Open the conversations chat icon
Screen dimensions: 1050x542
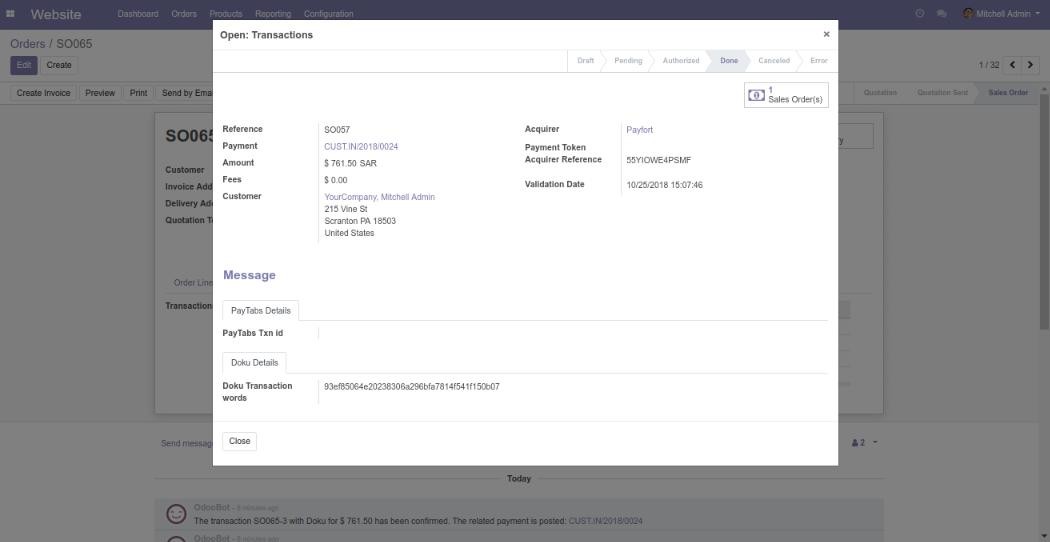(942, 13)
